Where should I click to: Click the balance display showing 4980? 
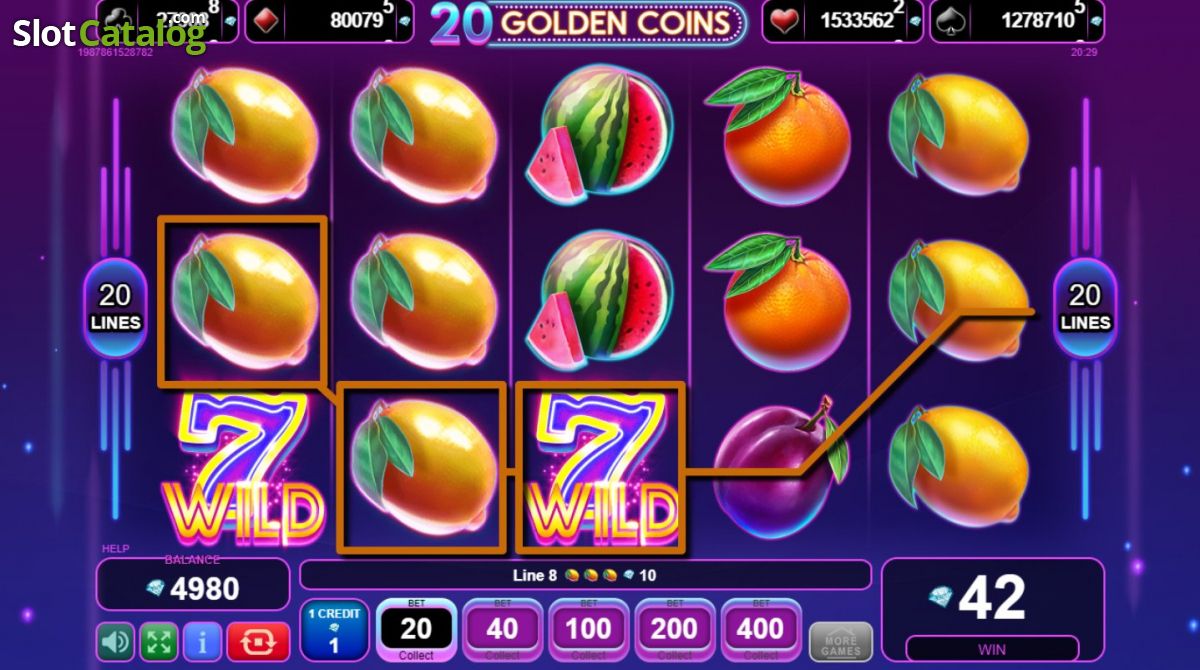tap(193, 586)
